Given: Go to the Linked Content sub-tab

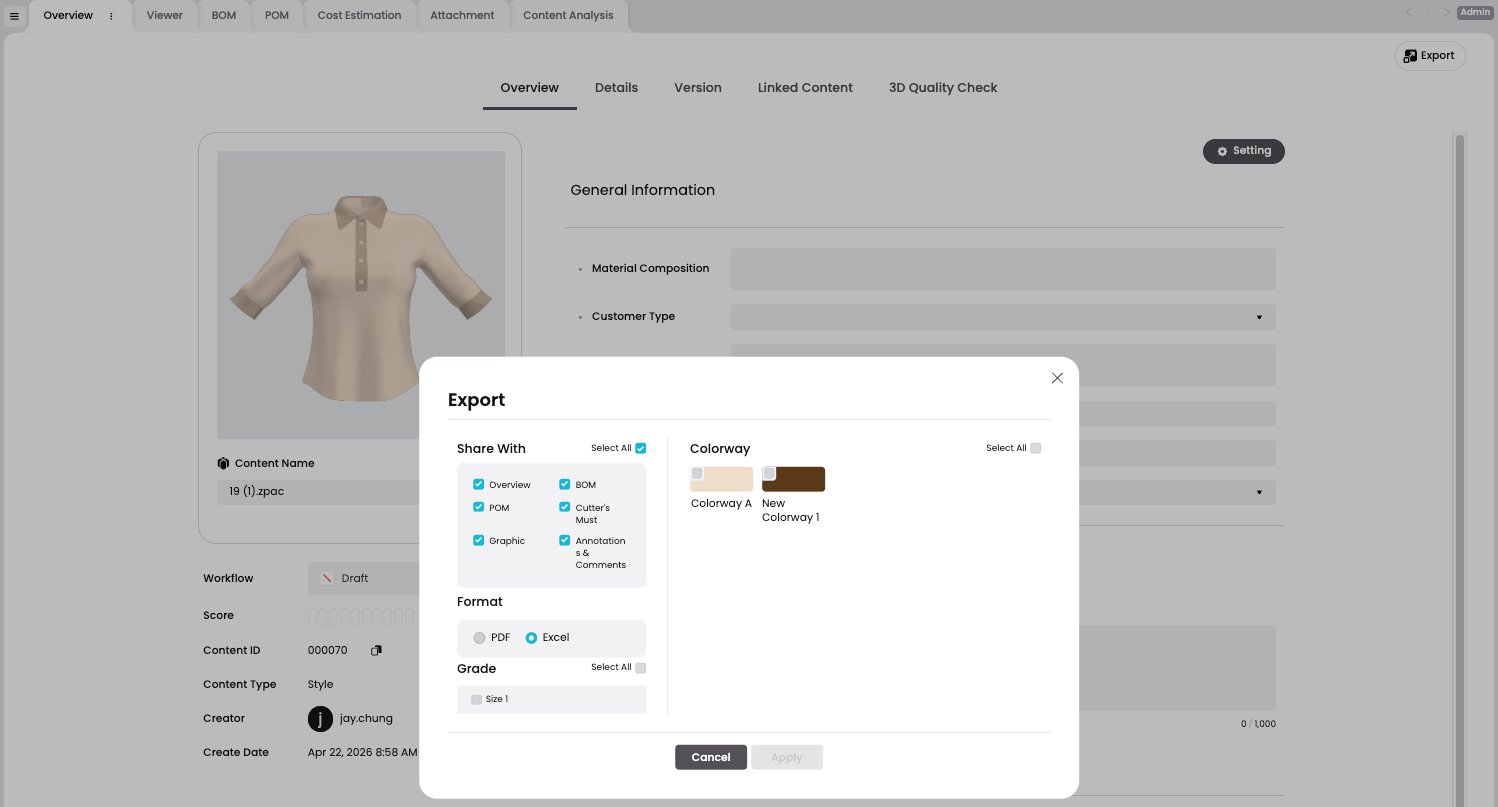Looking at the screenshot, I should (805, 88).
